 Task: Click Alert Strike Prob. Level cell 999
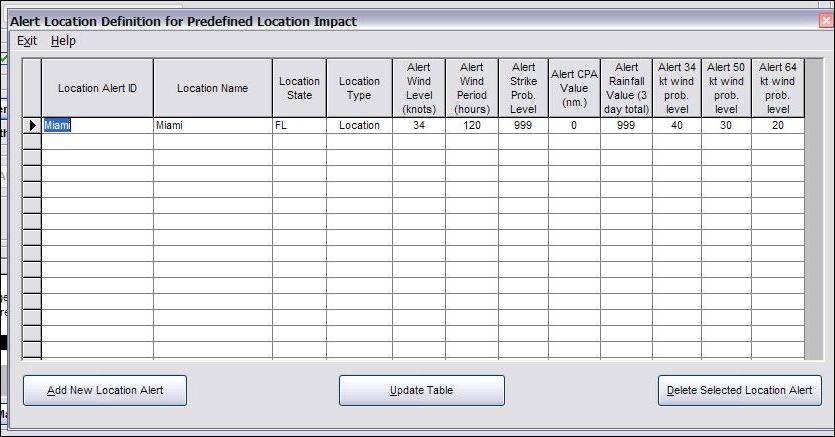coord(522,126)
